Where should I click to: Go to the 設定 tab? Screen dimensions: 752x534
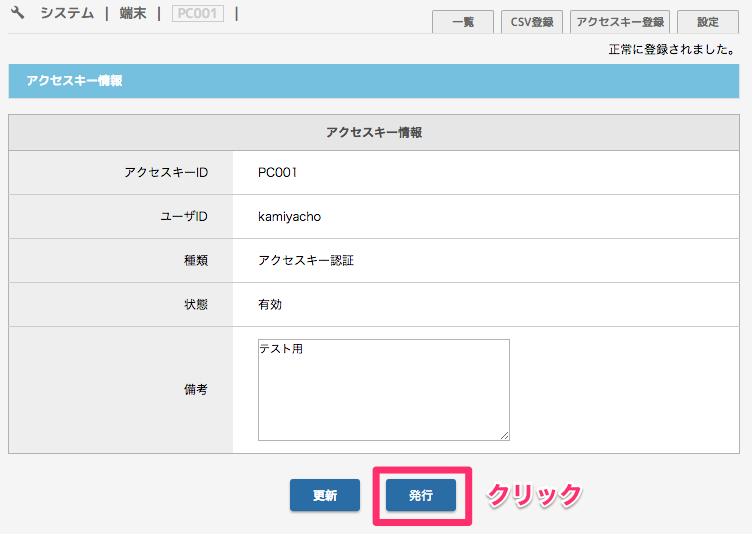(x=708, y=22)
